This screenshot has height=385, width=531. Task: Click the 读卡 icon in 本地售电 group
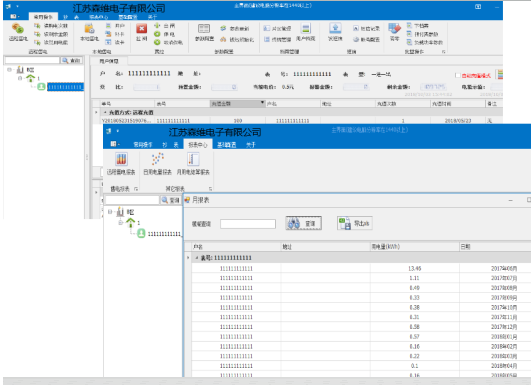click(x=108, y=42)
